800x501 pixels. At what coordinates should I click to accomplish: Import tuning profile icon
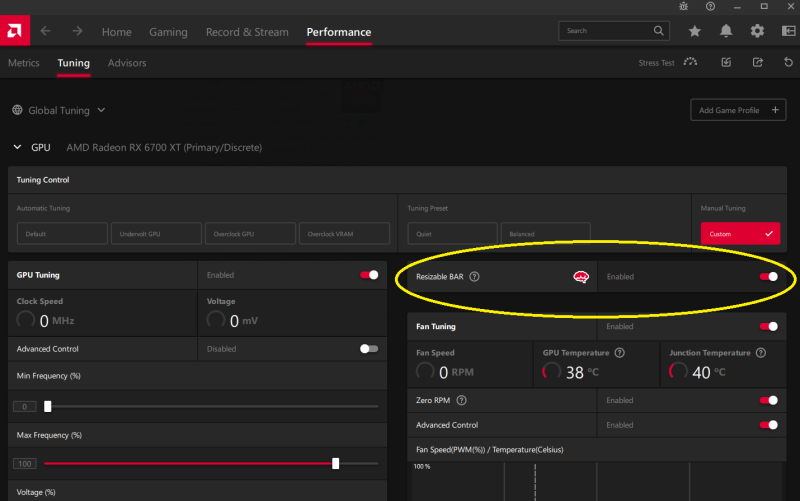coord(726,62)
